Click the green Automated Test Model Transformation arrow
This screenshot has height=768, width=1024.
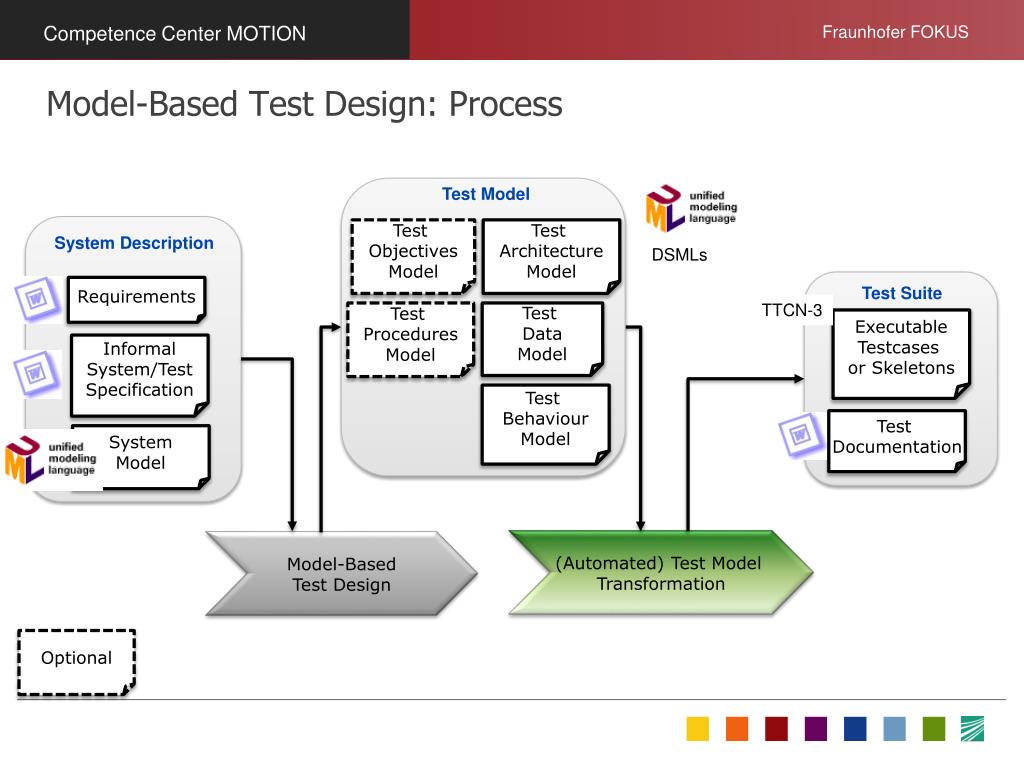point(661,573)
